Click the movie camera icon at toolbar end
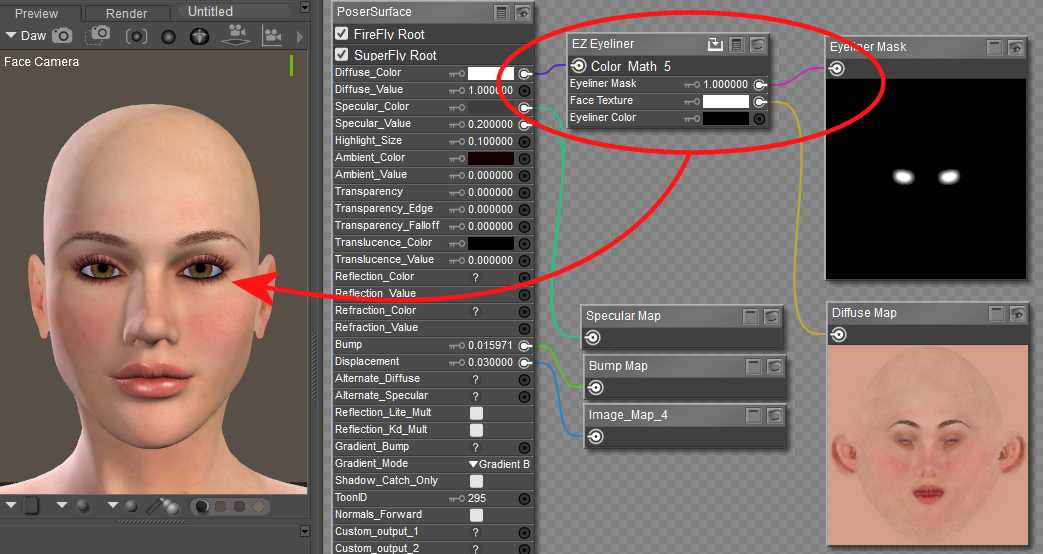This screenshot has height=554, width=1043. point(271,36)
